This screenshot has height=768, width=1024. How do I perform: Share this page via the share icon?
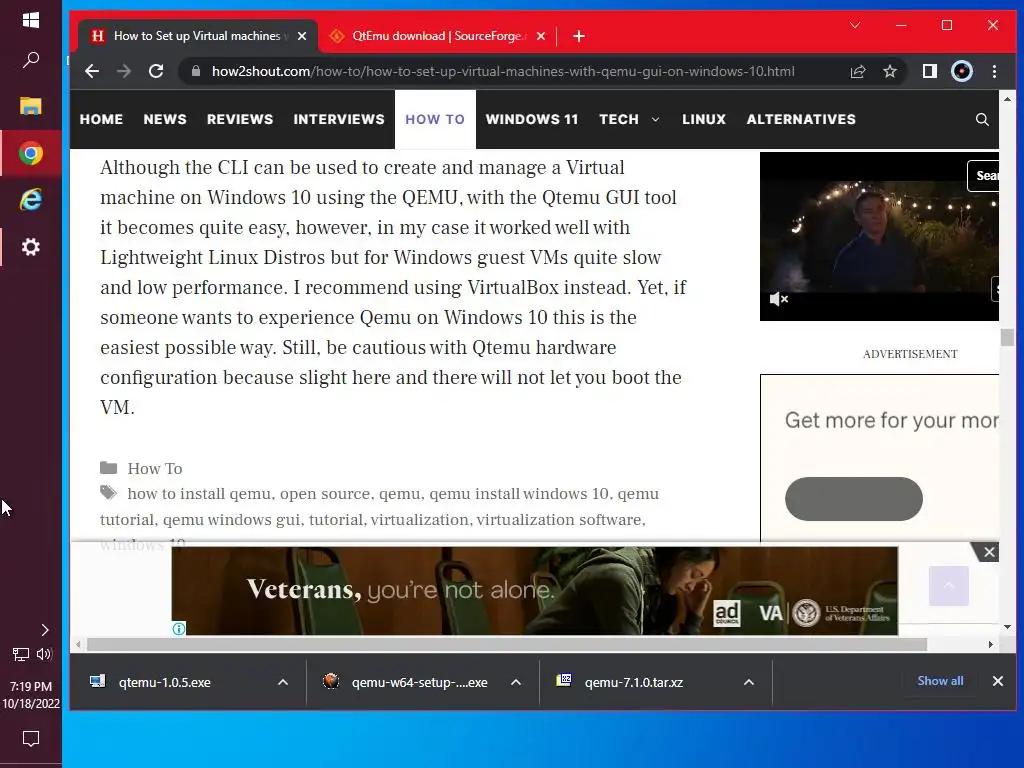pos(857,71)
